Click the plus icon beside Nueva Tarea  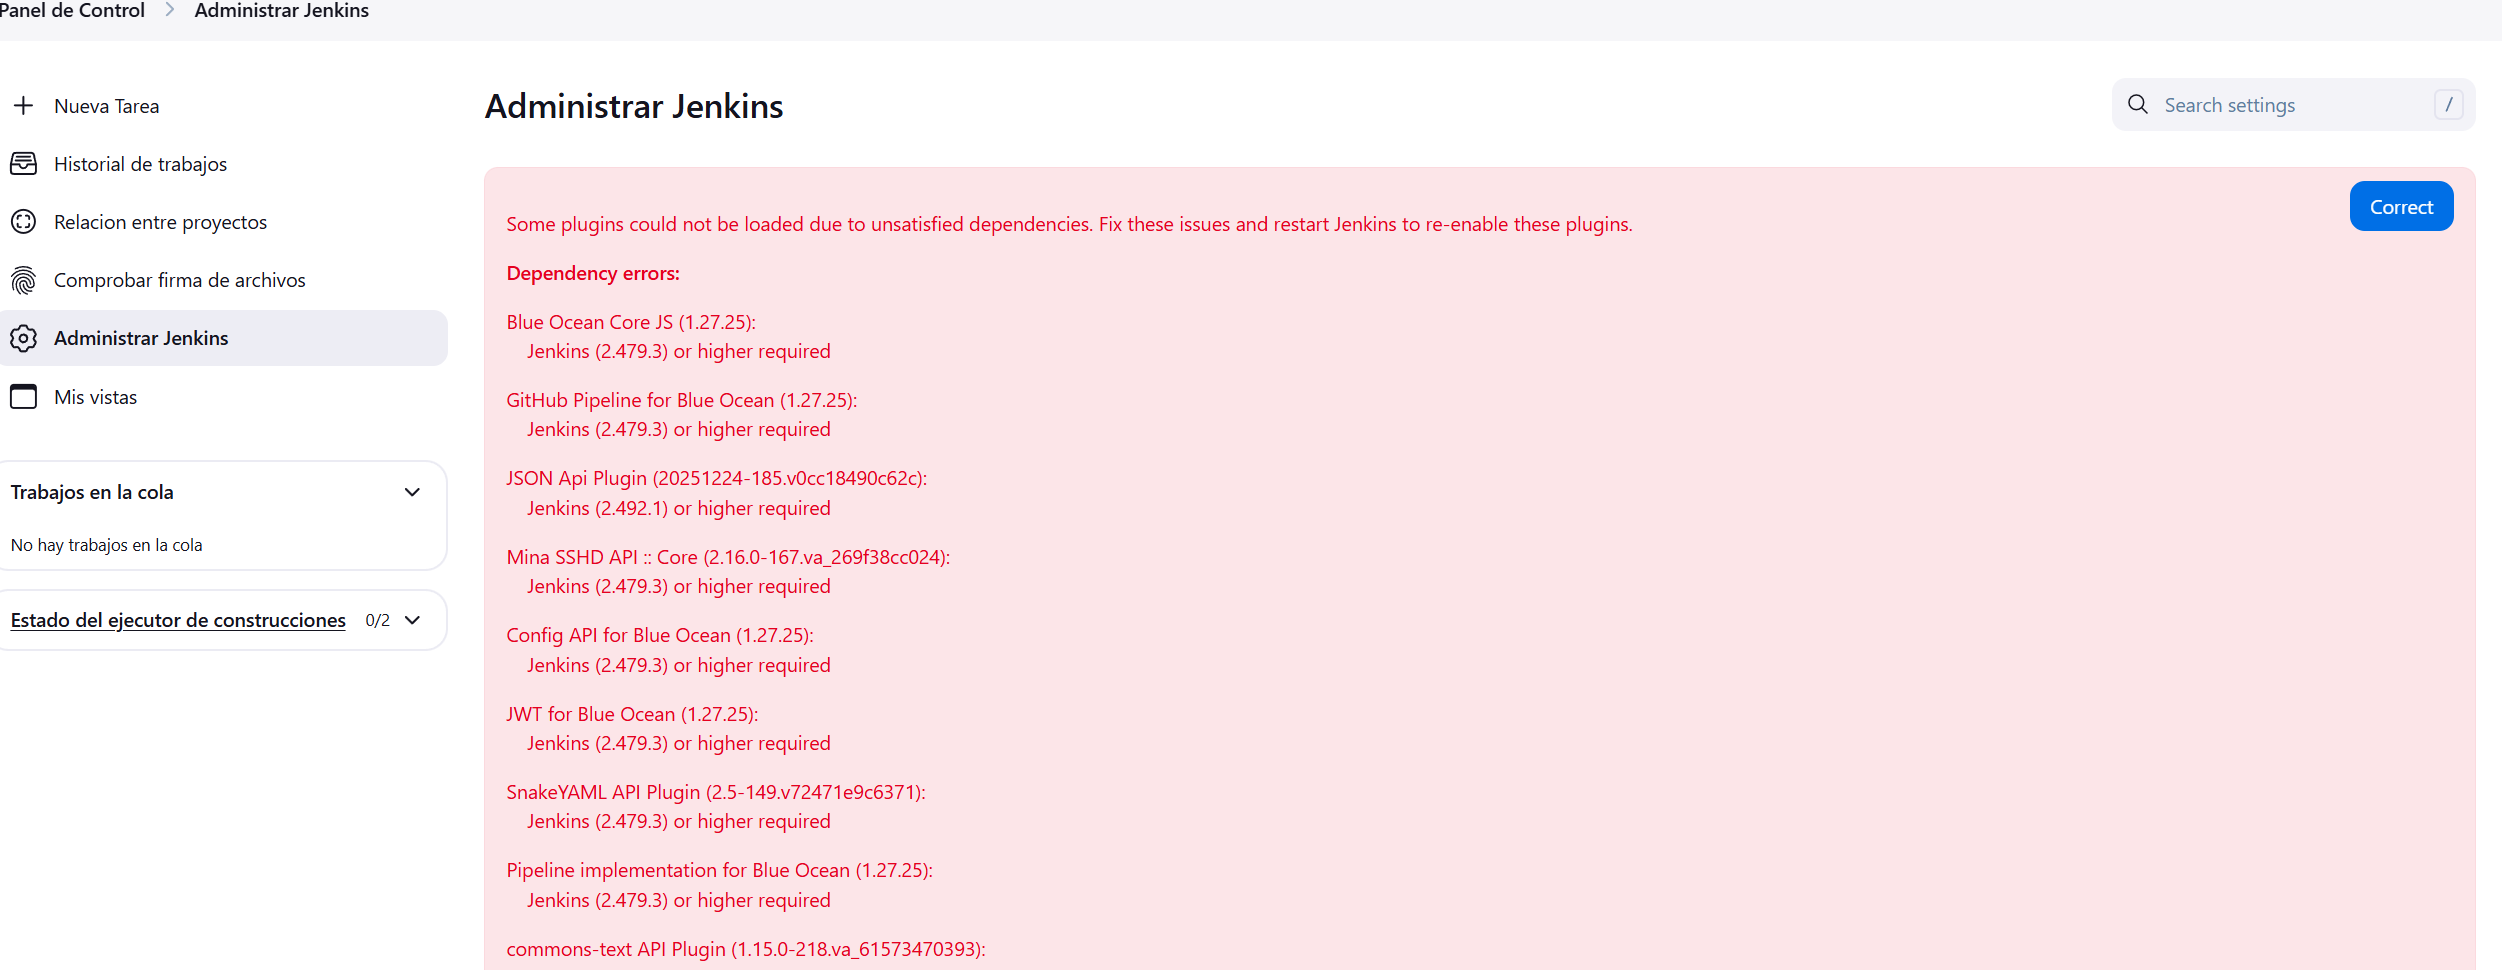tap(24, 106)
